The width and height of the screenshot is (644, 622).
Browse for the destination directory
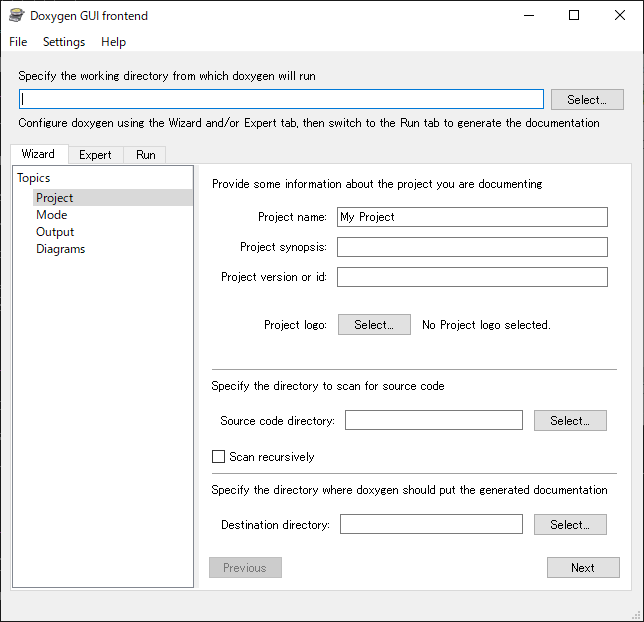(x=570, y=525)
